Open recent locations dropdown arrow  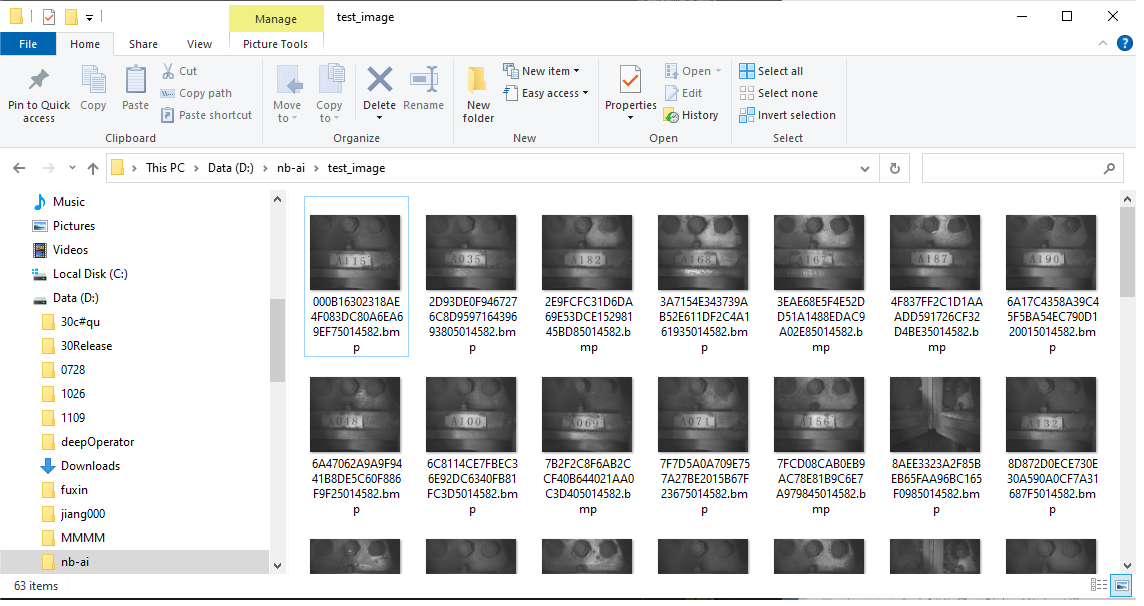(x=72, y=168)
